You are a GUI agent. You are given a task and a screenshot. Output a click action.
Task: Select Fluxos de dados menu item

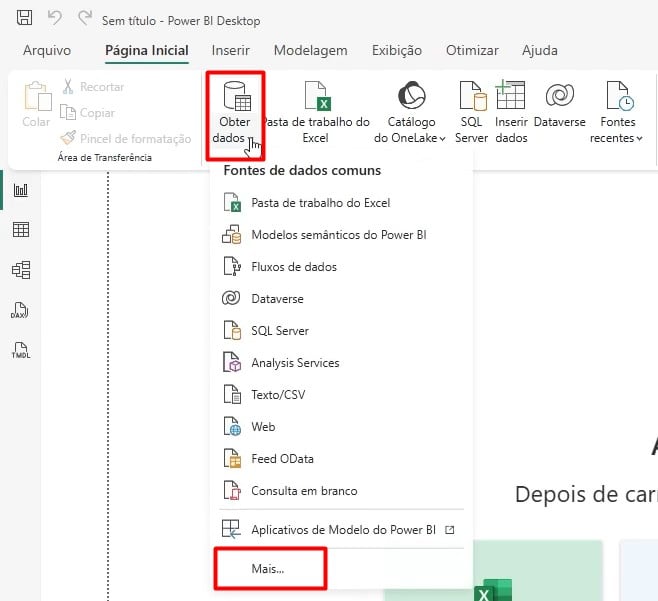341,267
